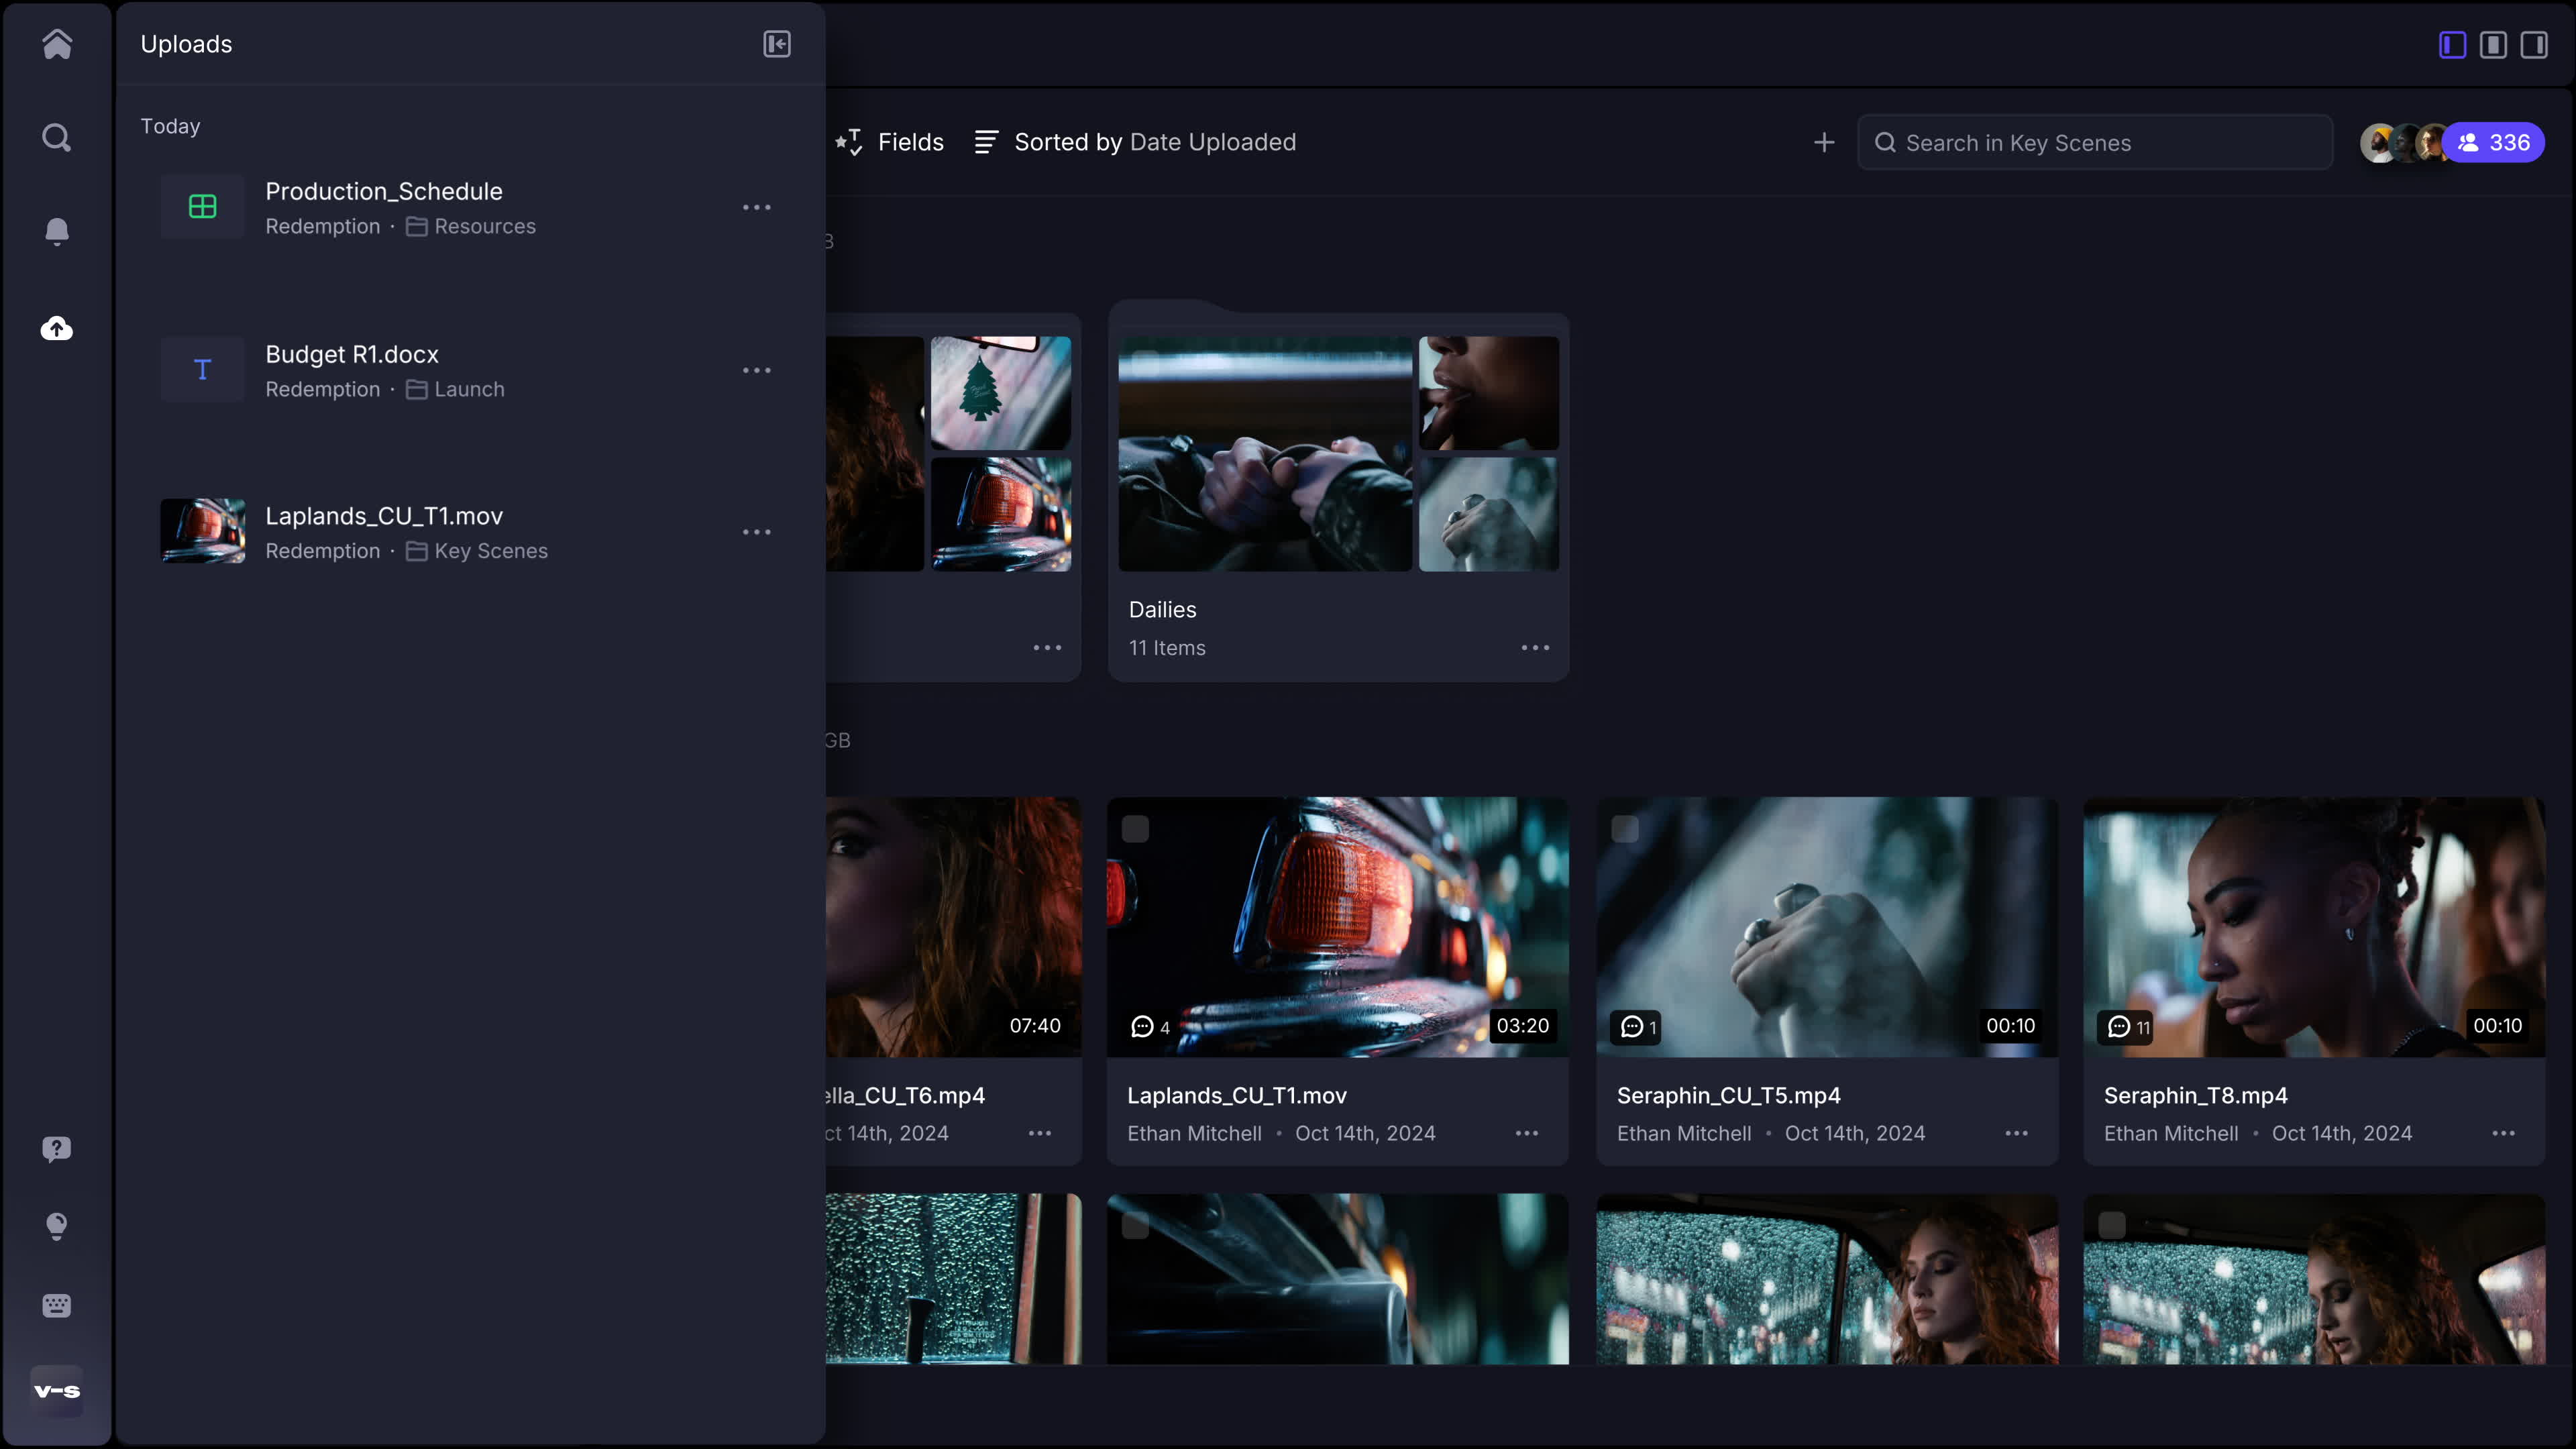2576x1449 pixels.
Task: Open the Help question-mark icon
Action: [x=57, y=1148]
